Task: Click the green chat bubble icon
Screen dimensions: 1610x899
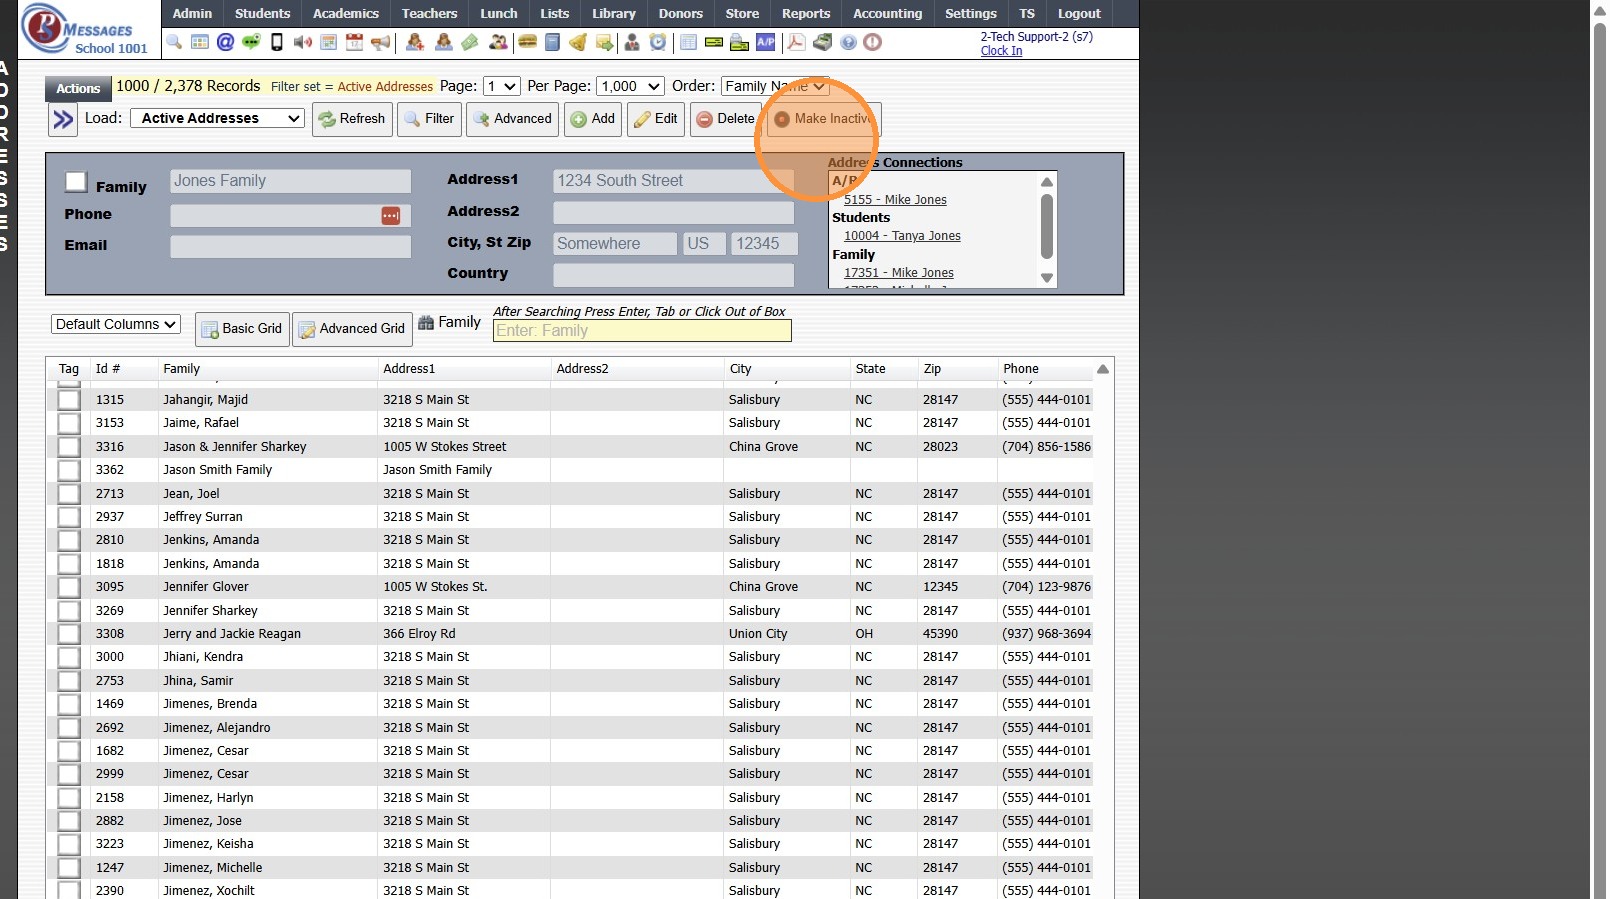Action: 251,42
